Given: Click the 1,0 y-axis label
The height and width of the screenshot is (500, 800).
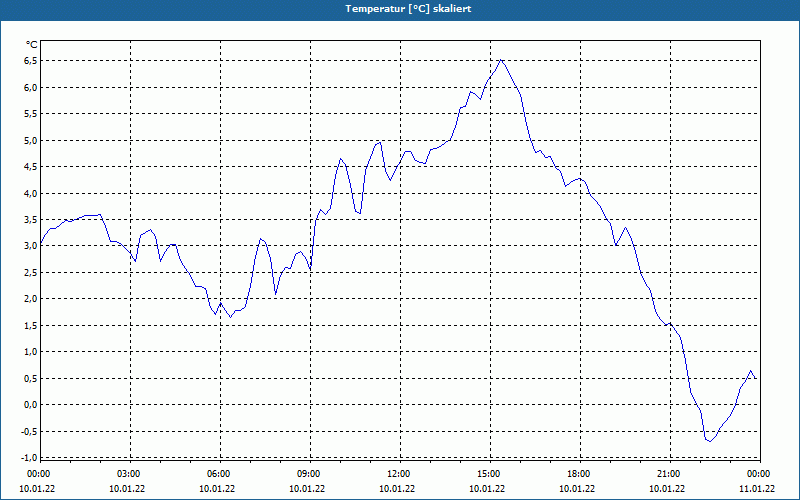Looking at the screenshot, I should point(31,352).
